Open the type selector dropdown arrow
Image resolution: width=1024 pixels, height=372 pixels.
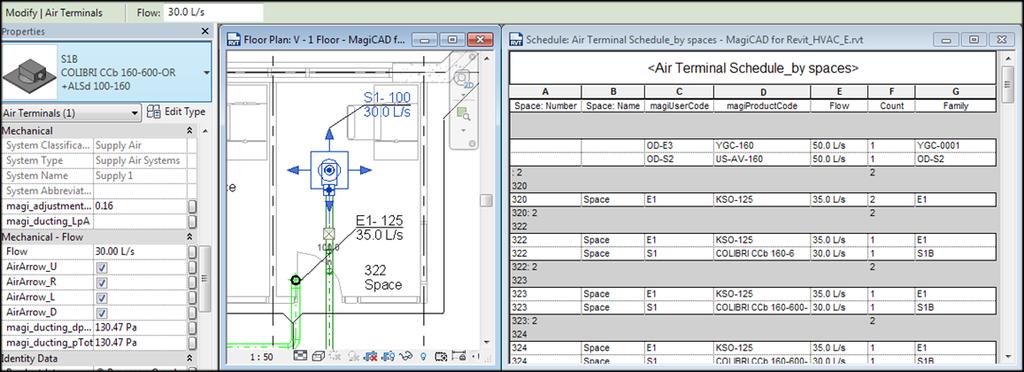pos(206,72)
